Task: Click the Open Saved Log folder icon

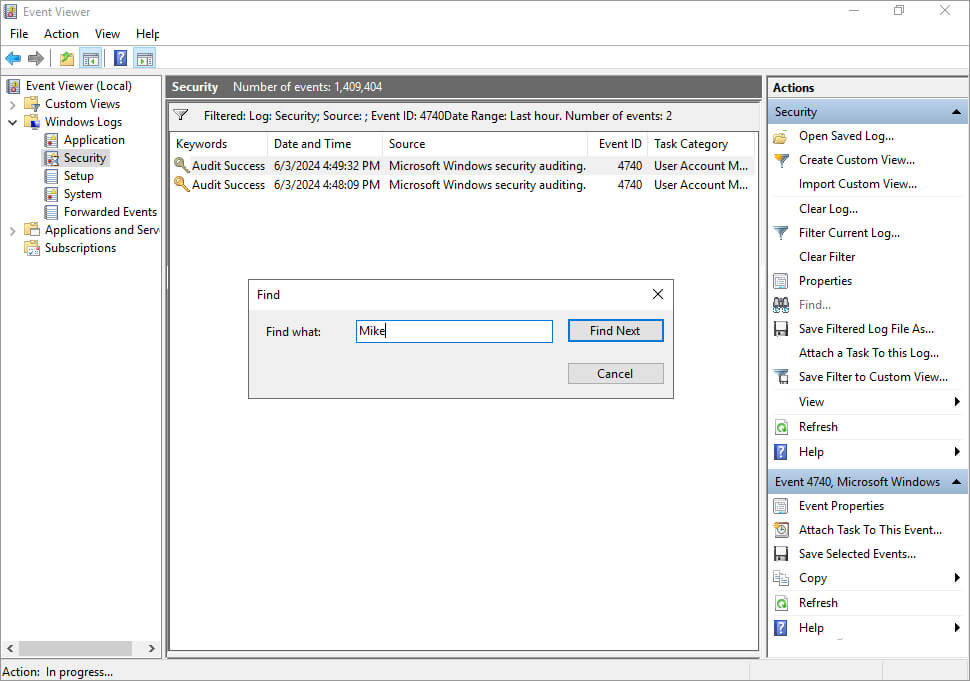Action: pyautogui.click(x=781, y=136)
